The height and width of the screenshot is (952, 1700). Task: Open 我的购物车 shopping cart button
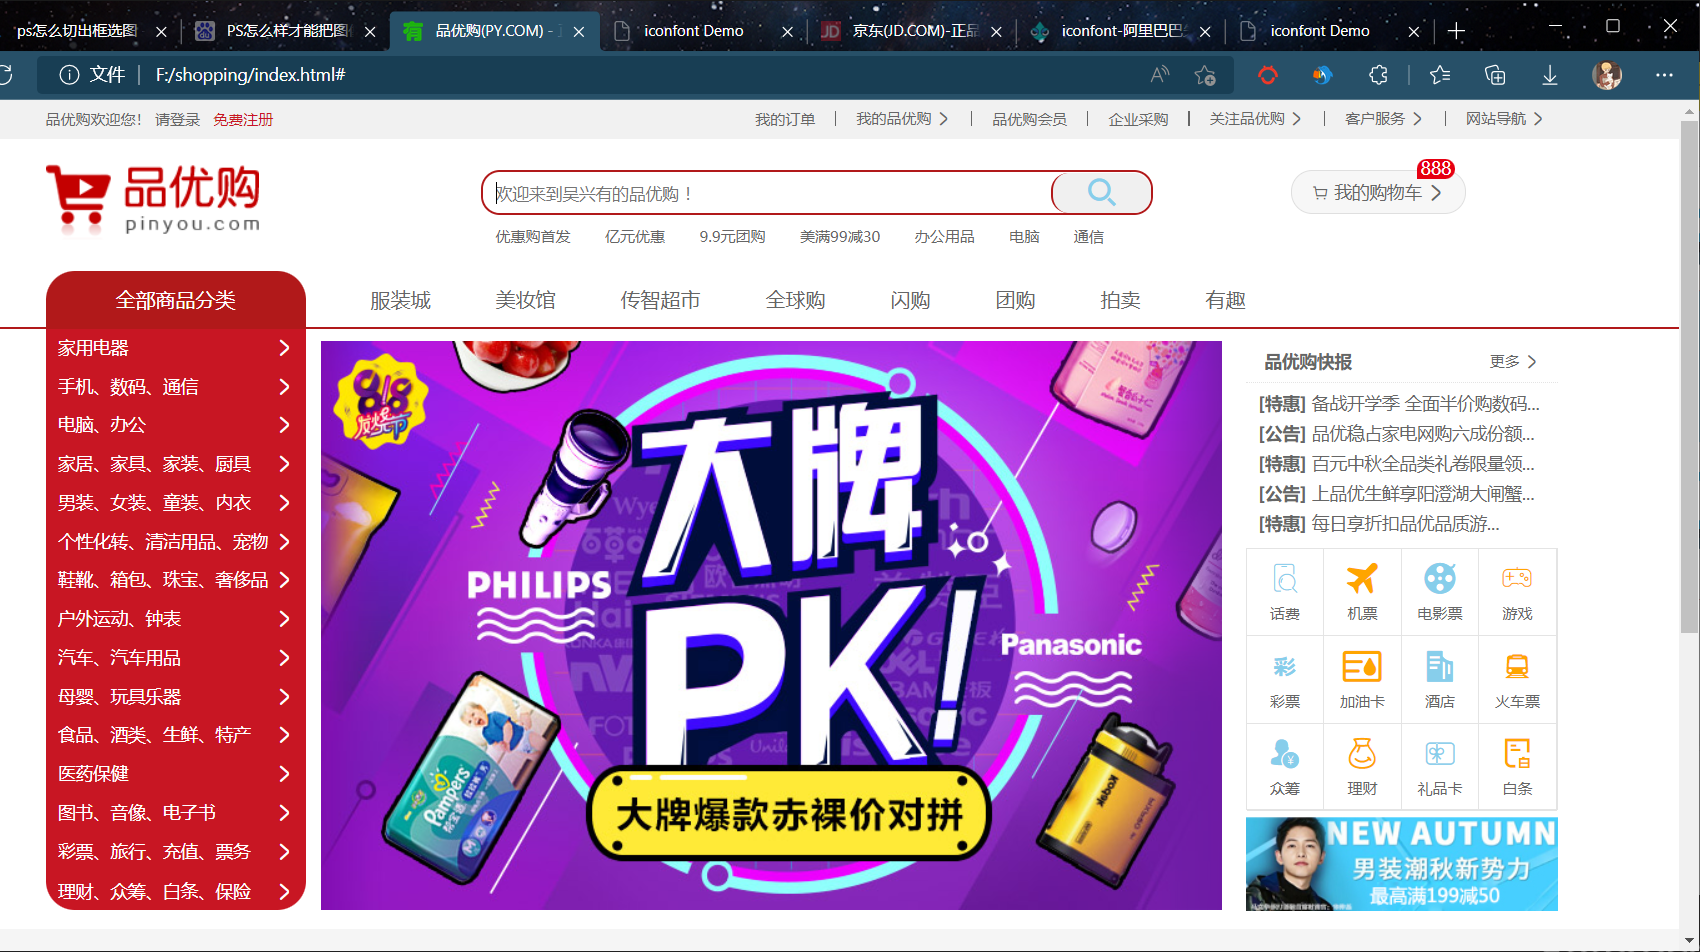tap(1377, 193)
